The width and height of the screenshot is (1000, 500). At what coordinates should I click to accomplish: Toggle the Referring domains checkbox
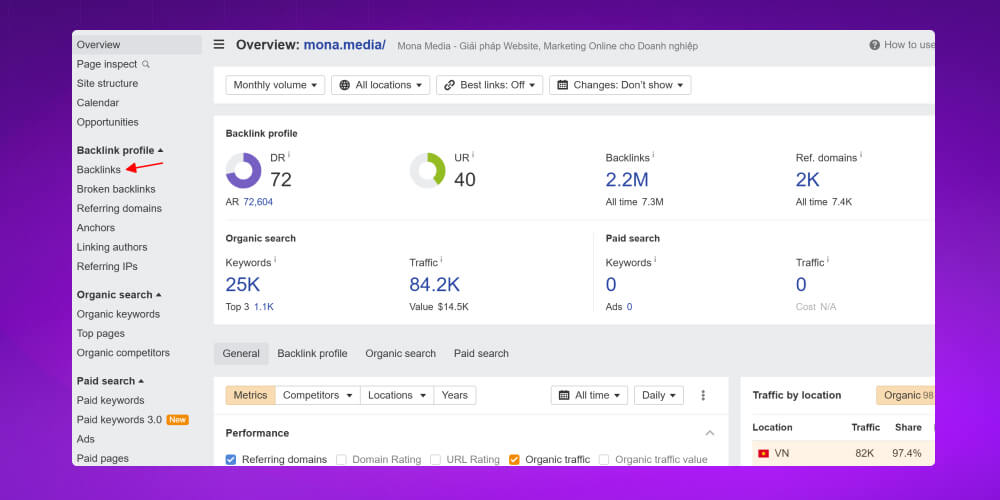click(231, 459)
